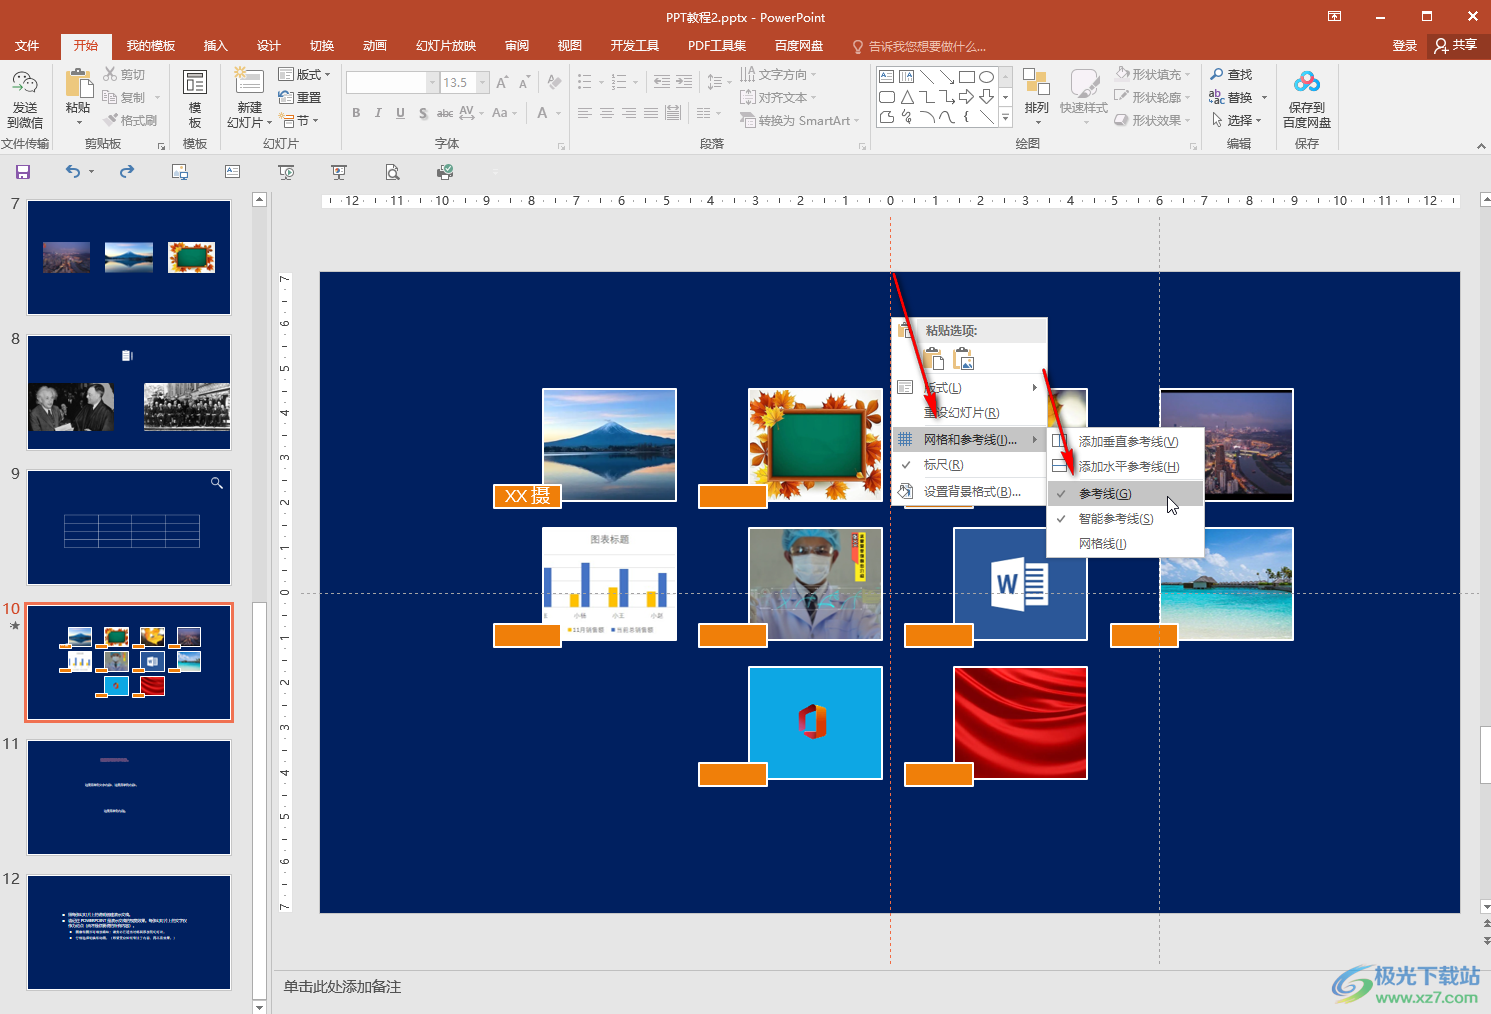Screen dimensions: 1491x1014
Task: Open the font size dropdown showing 13.5
Action: click(x=483, y=83)
